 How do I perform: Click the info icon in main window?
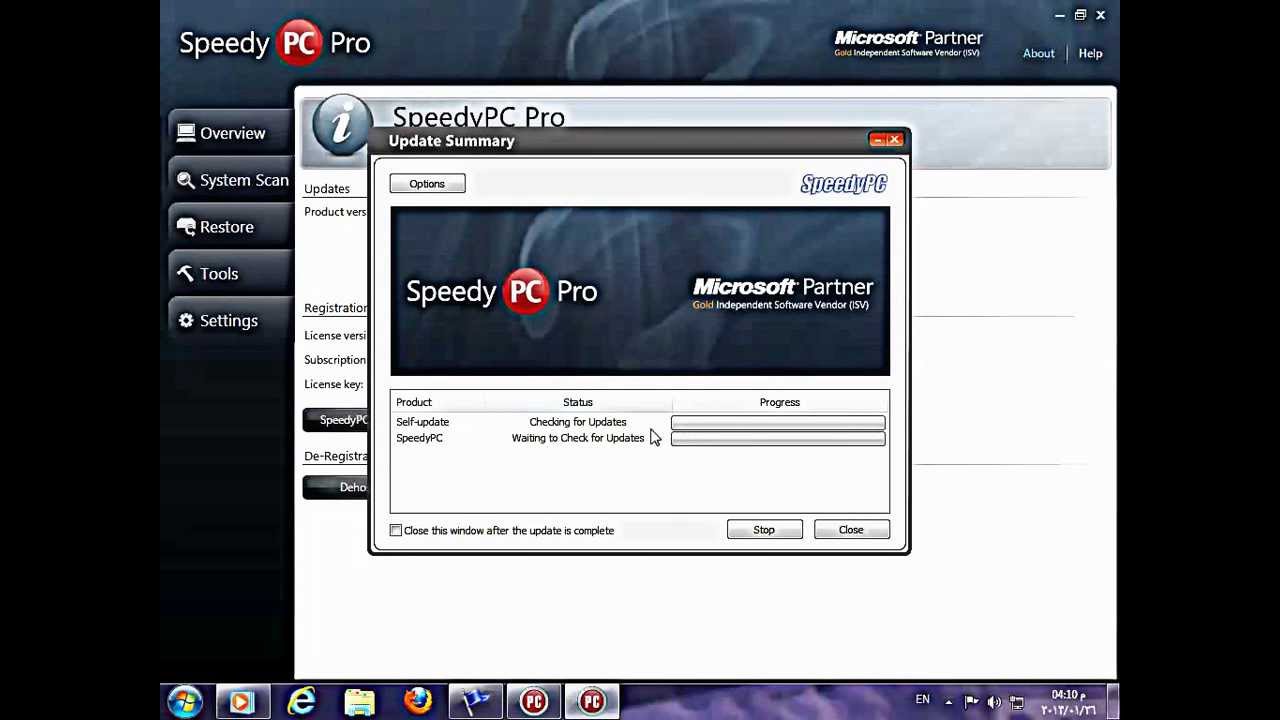(342, 126)
